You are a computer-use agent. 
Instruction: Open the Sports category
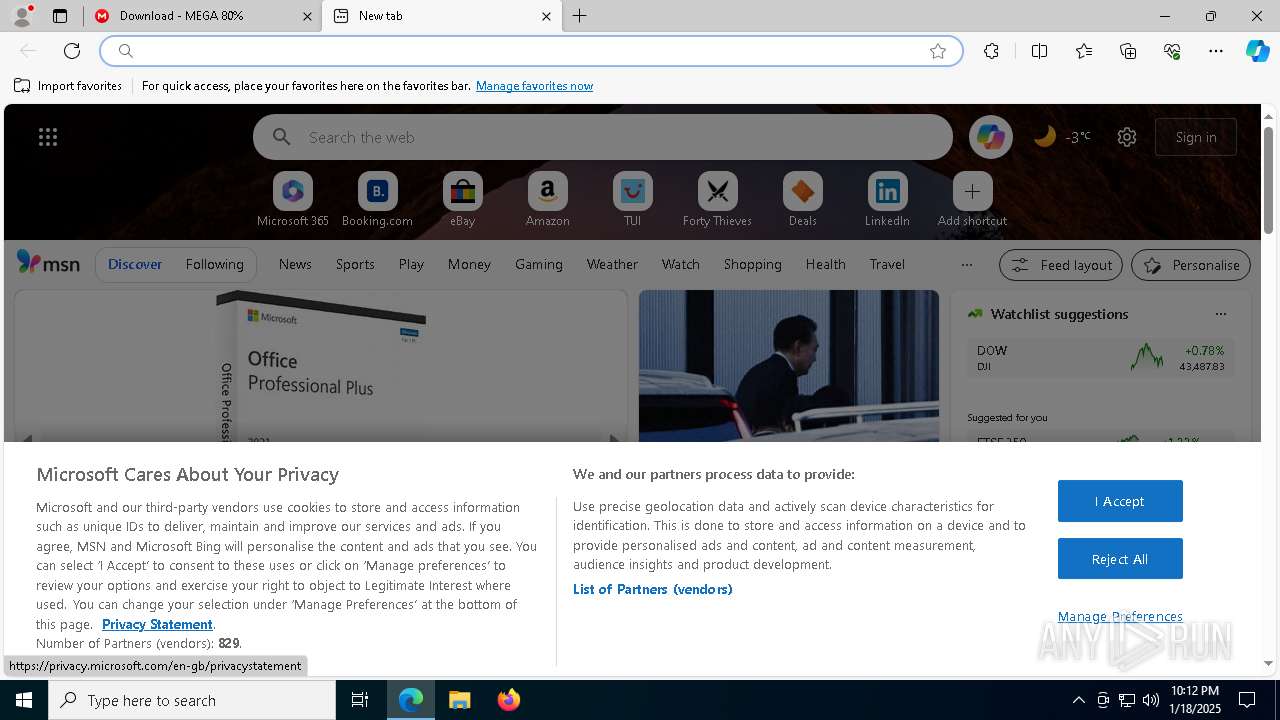click(355, 265)
